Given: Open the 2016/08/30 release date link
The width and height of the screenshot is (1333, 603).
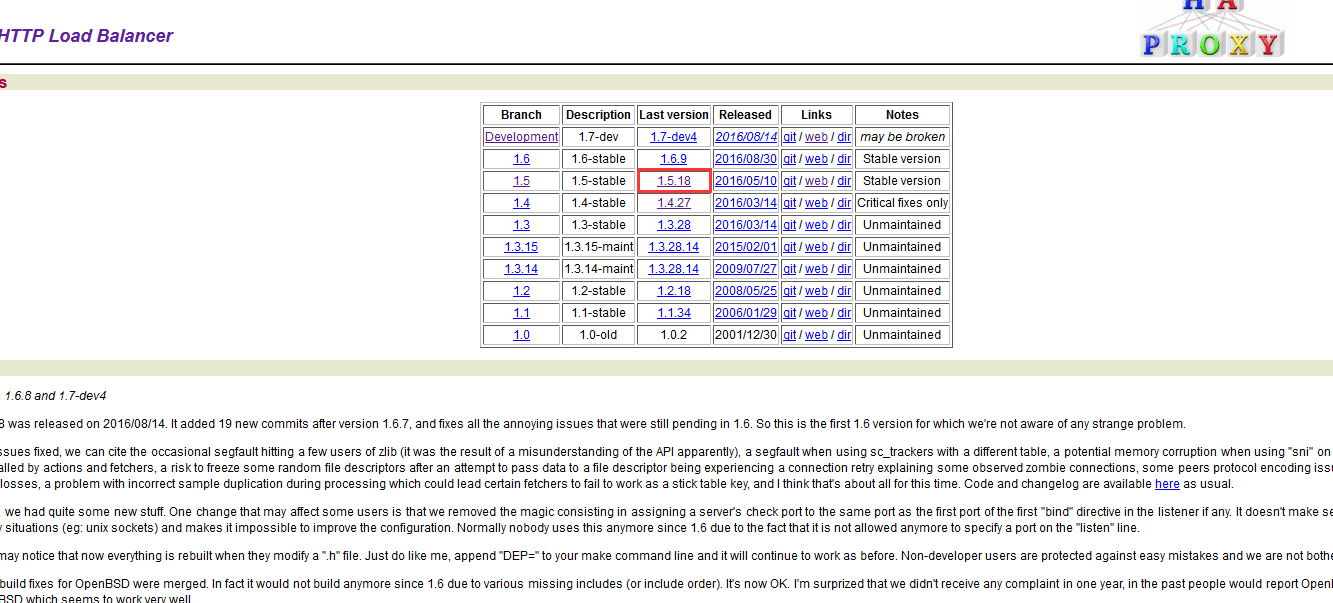Looking at the screenshot, I should point(746,159).
